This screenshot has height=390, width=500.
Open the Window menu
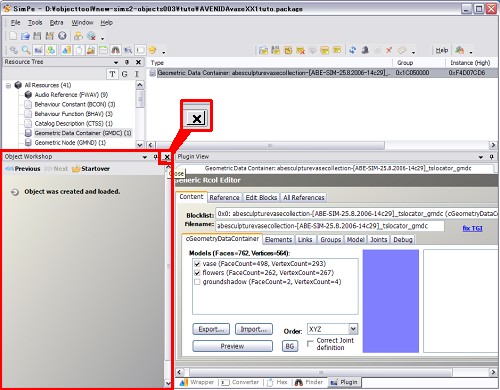pyautogui.click(x=82, y=23)
